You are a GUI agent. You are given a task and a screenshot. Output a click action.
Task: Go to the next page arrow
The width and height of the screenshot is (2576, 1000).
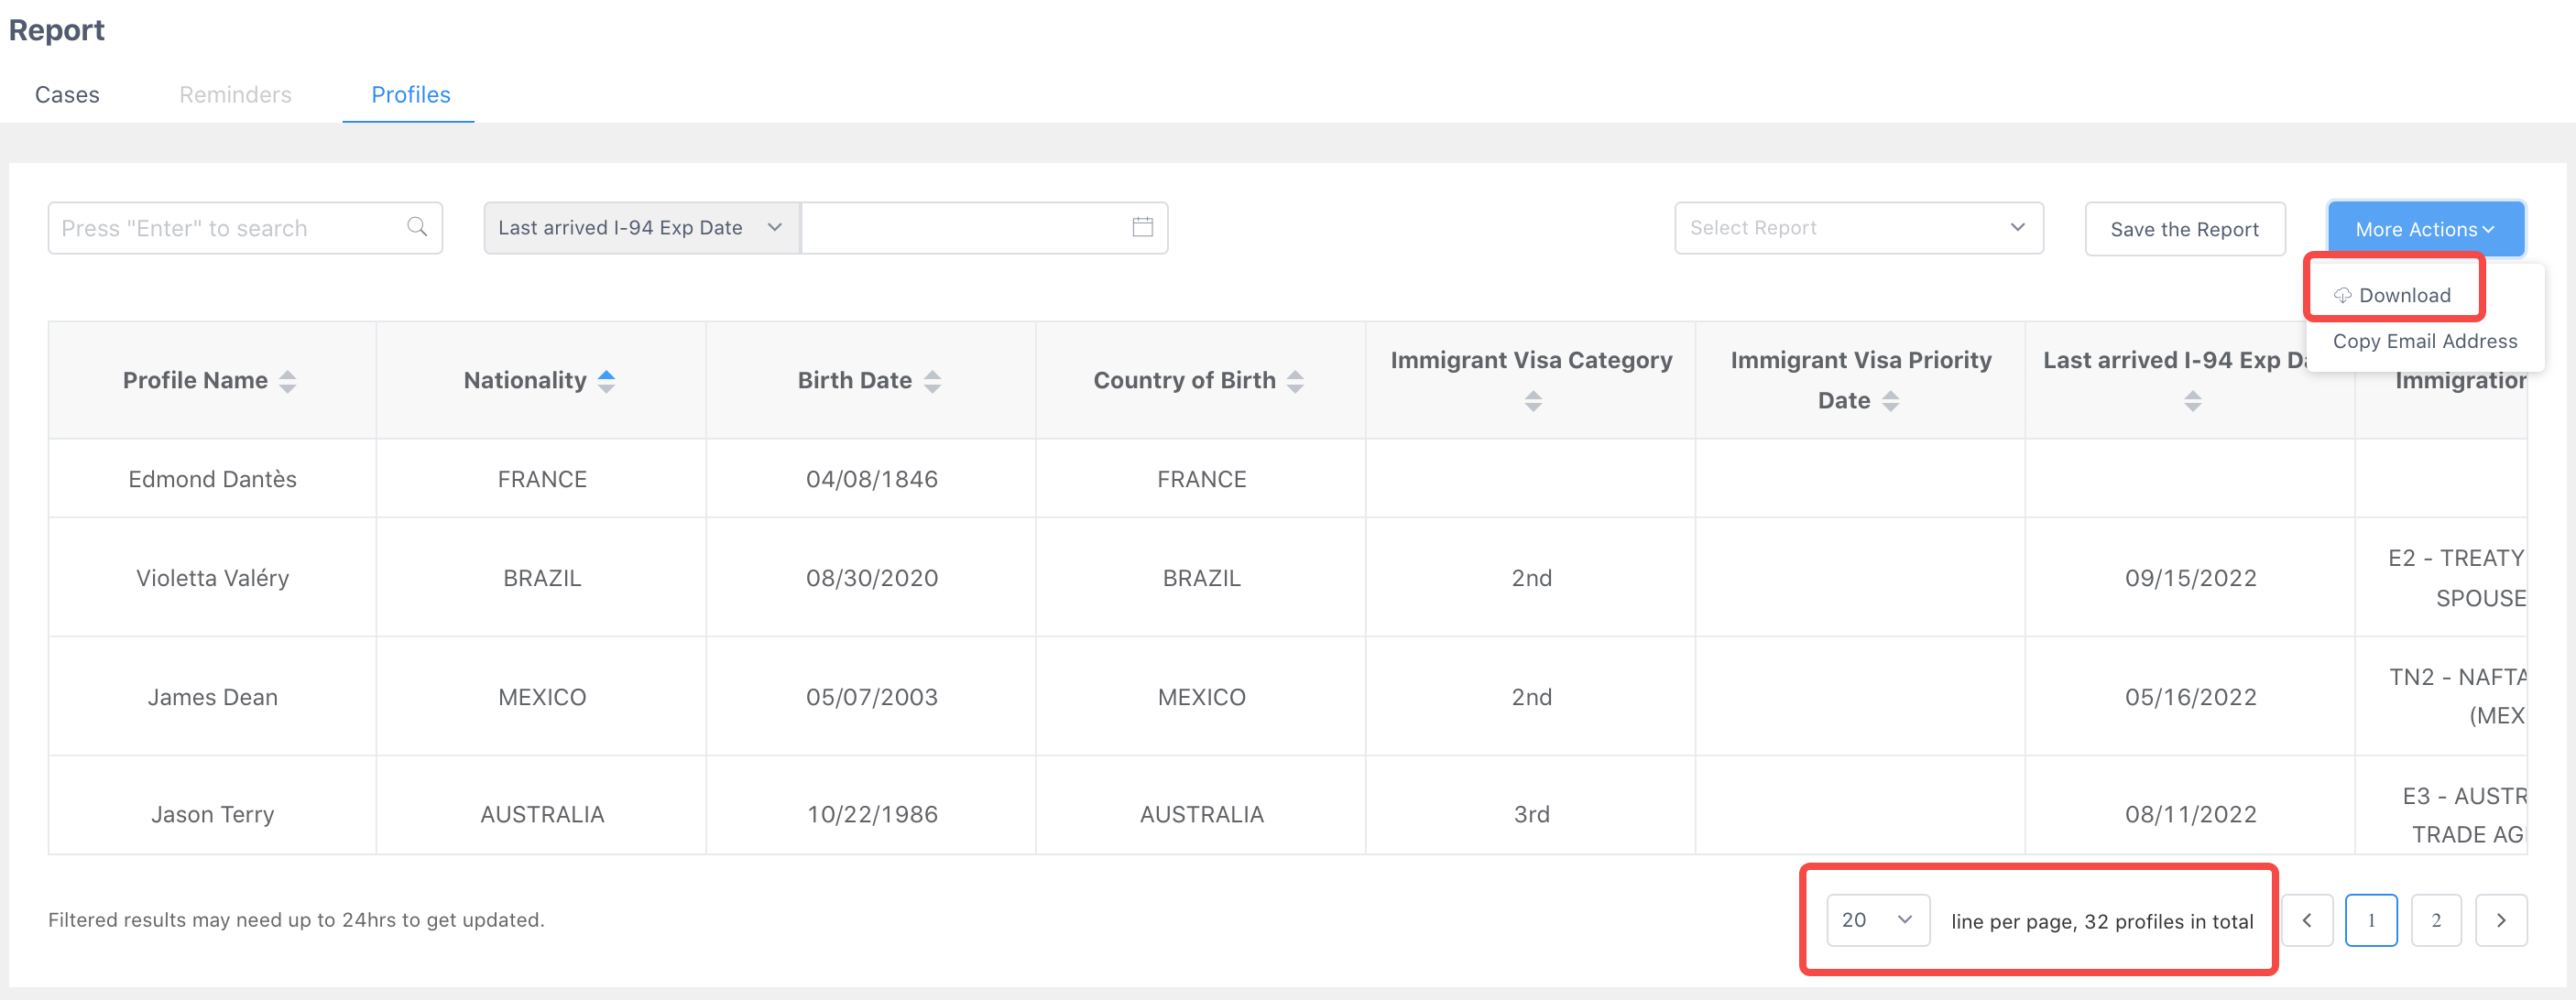2501,920
